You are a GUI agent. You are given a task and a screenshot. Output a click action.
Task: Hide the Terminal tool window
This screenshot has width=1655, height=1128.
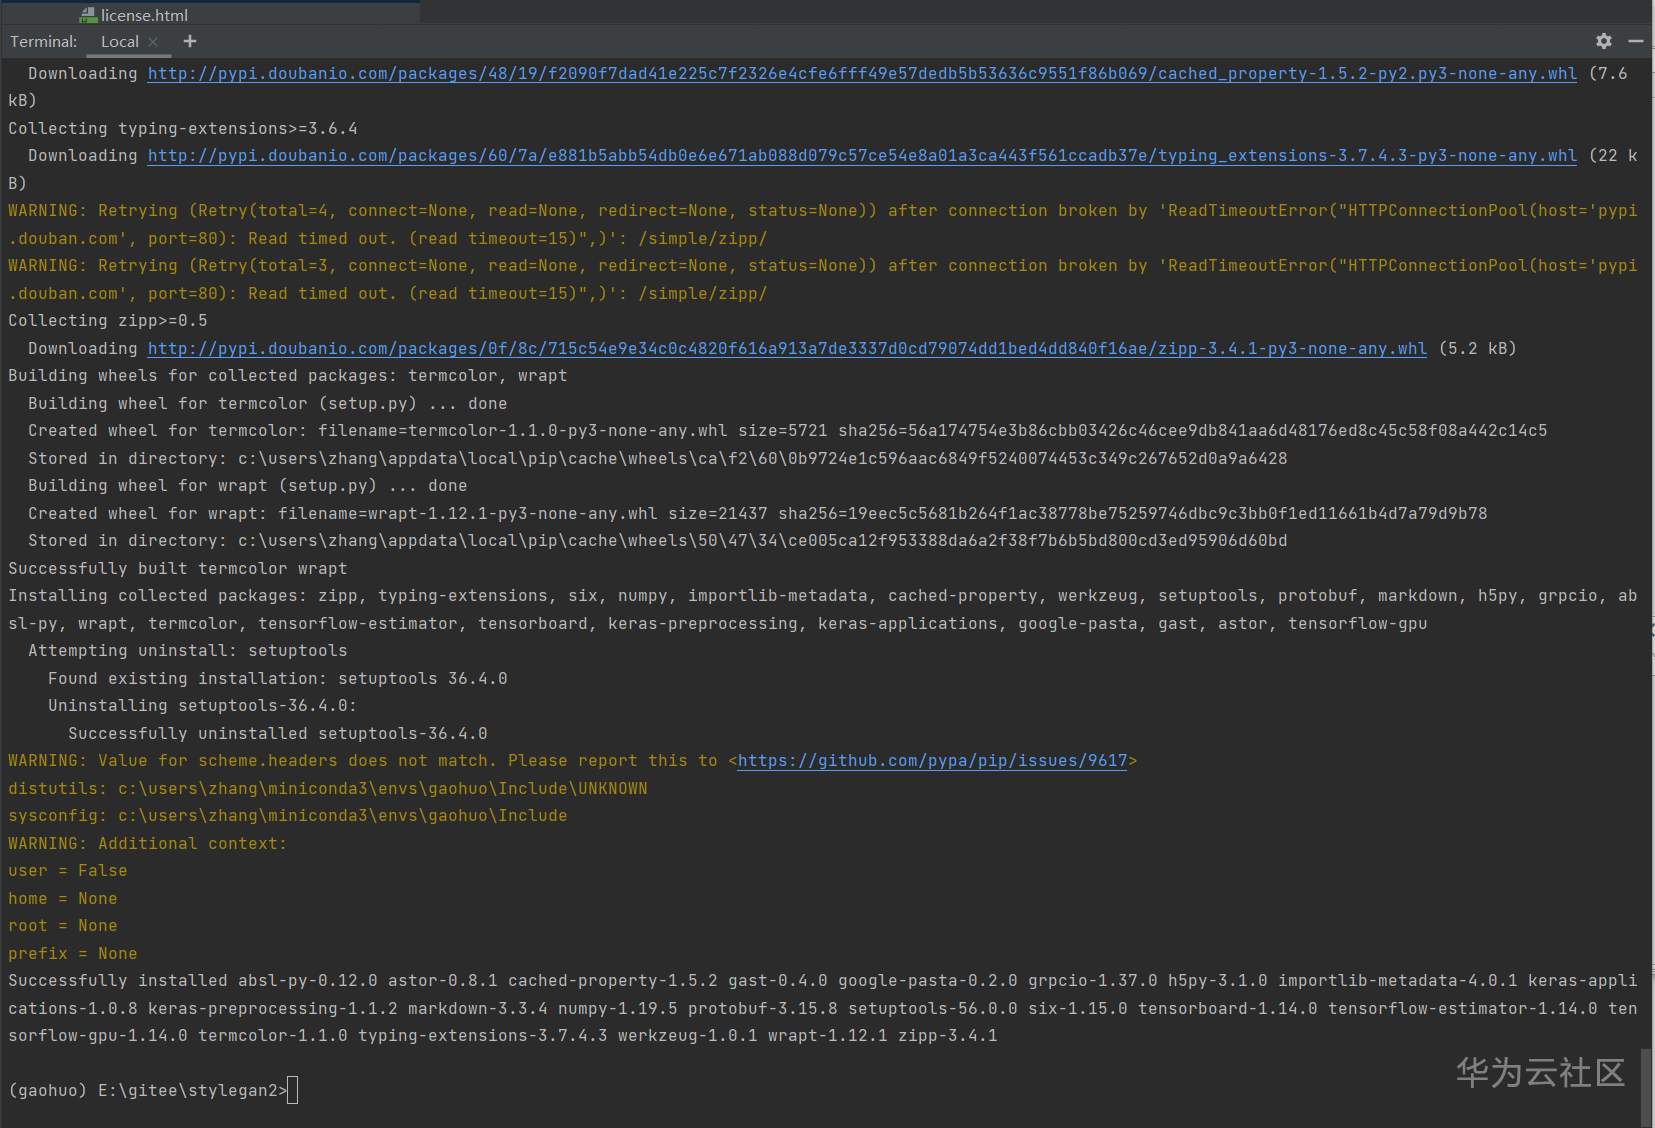1636,41
